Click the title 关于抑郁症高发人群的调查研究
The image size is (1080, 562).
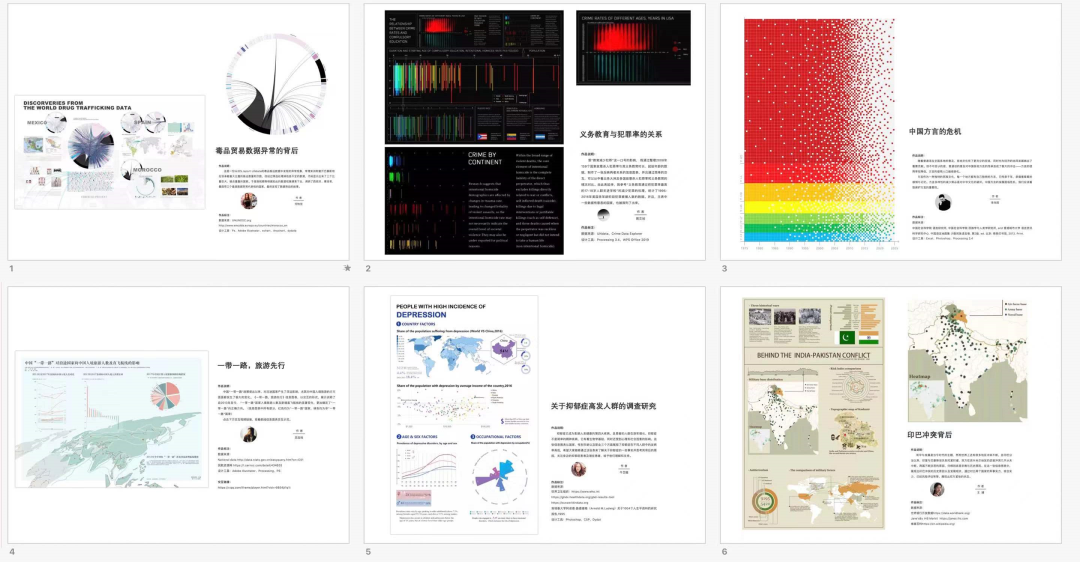(x=603, y=406)
